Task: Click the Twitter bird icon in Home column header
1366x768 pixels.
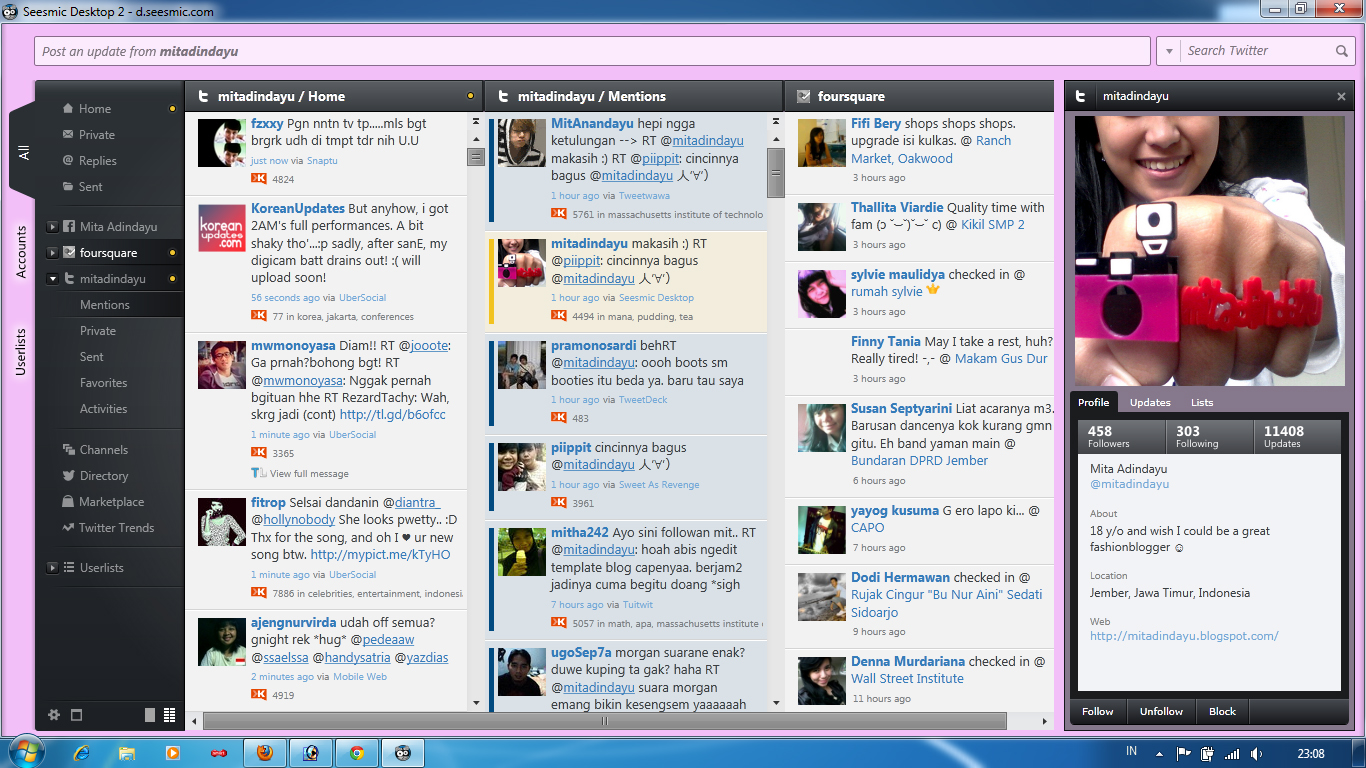Action: tap(203, 97)
